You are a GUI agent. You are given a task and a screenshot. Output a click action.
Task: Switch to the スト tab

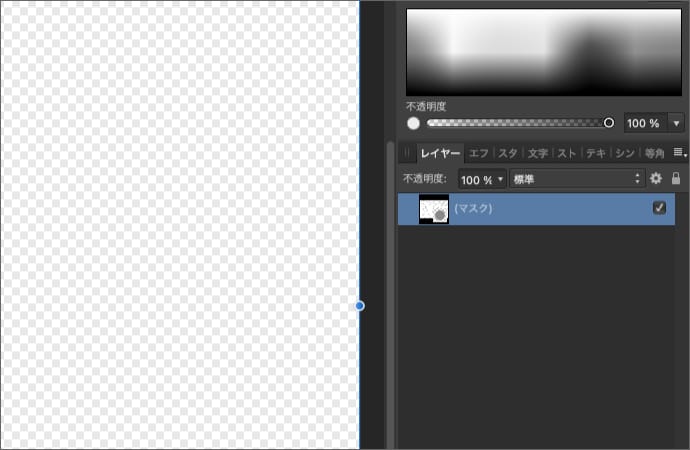point(566,153)
